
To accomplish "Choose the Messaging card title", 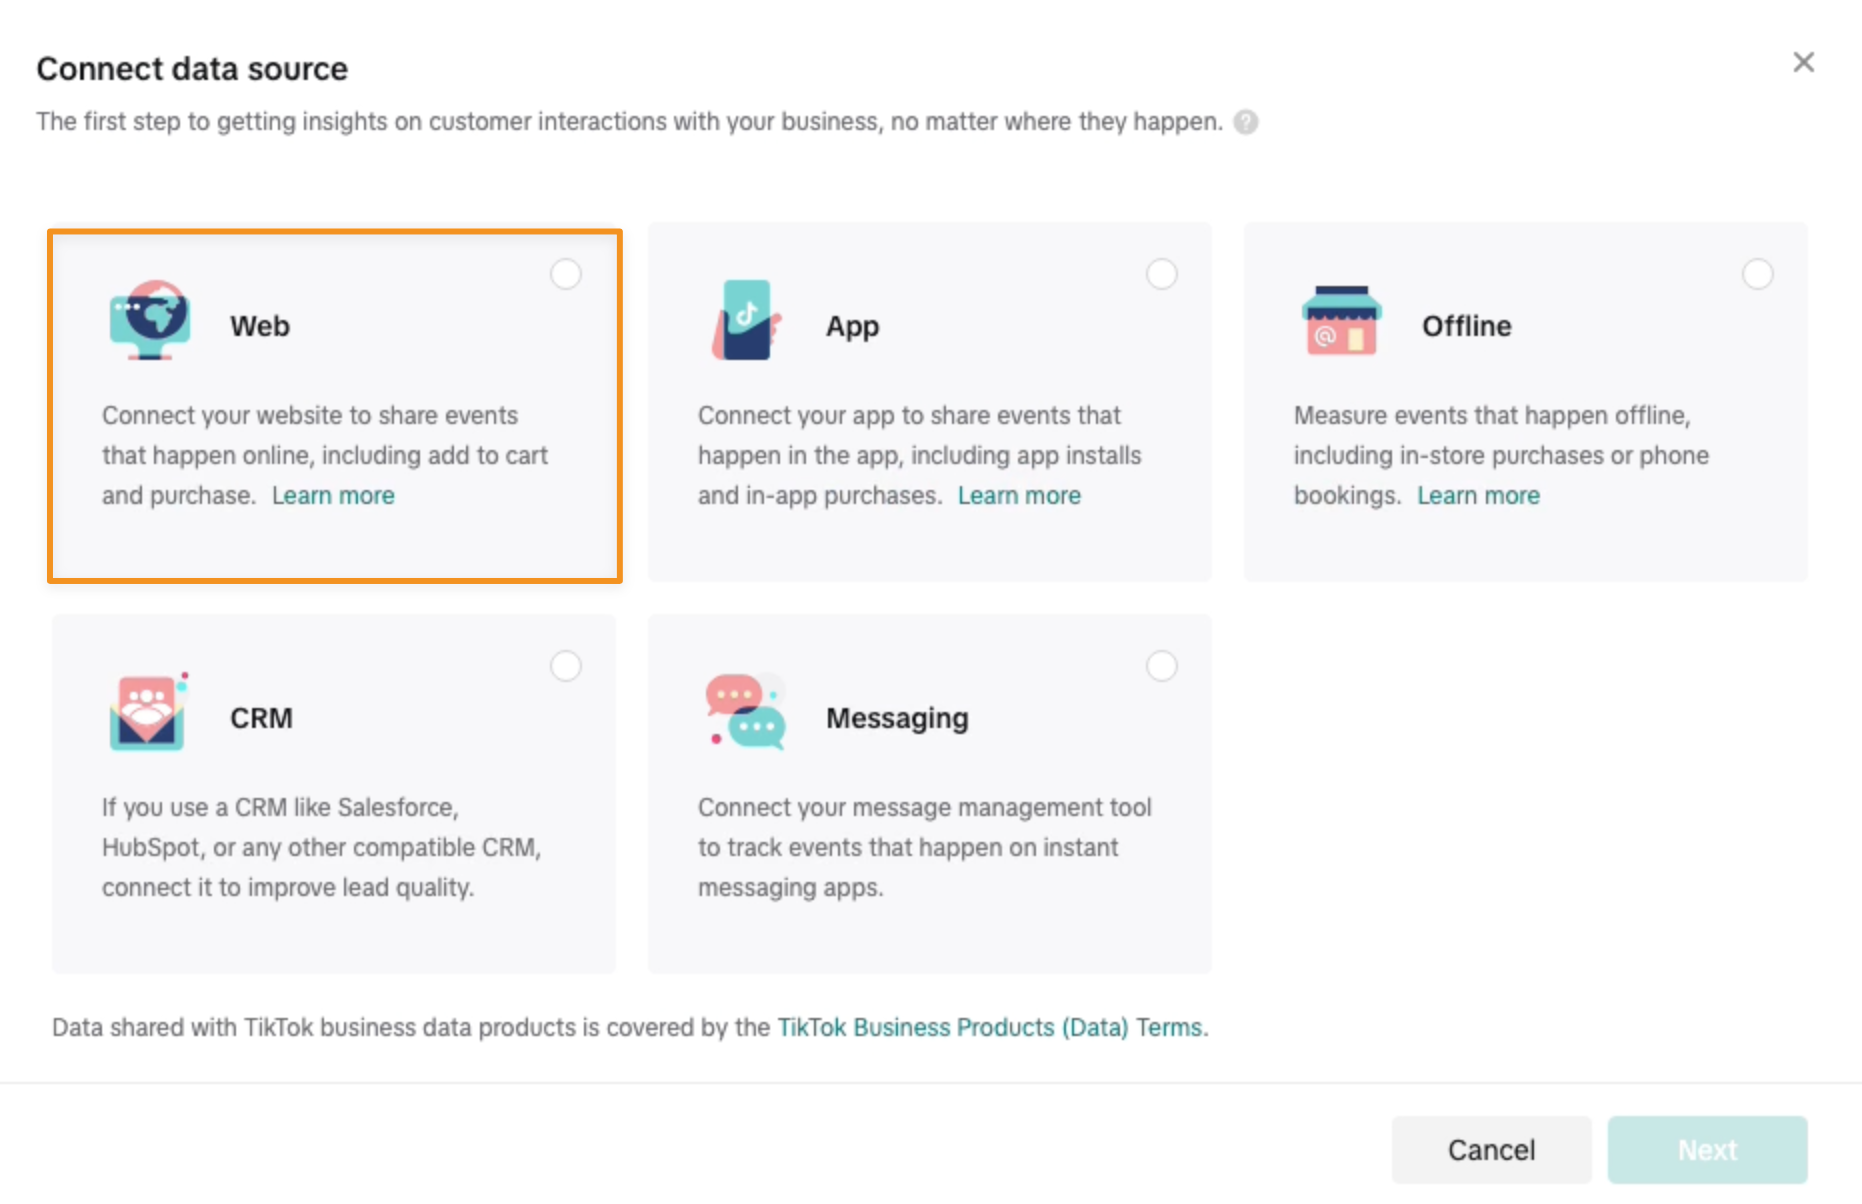I will [x=897, y=718].
